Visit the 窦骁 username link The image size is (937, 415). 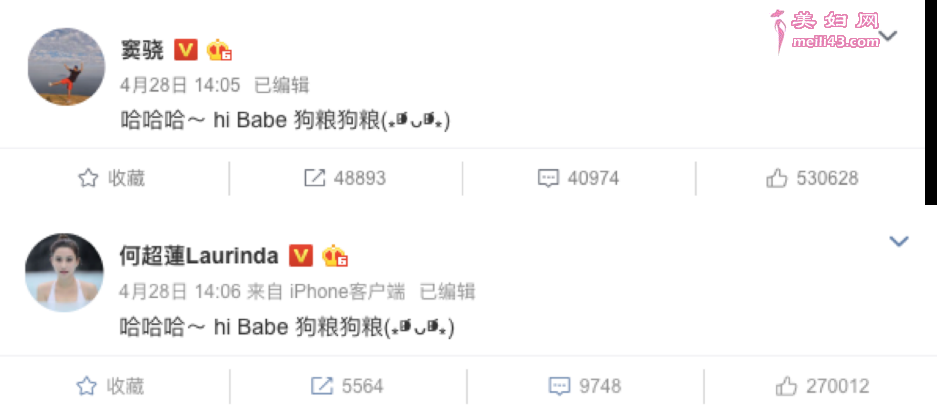(x=142, y=51)
